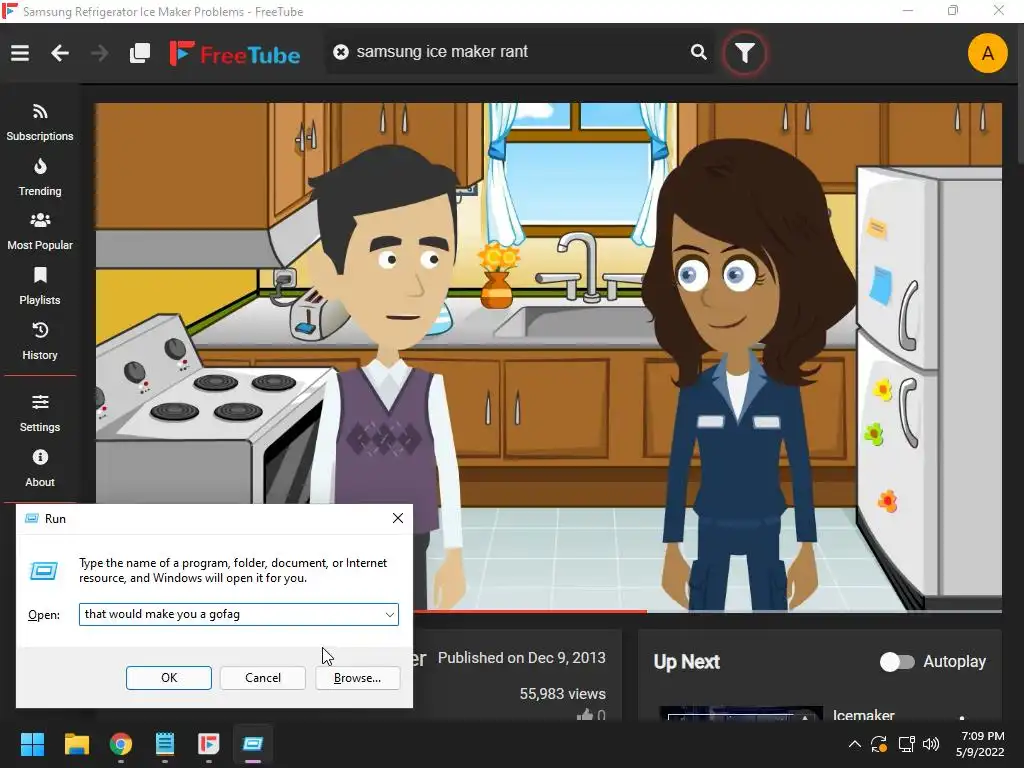Click Cancel in the Run dialog

(263, 678)
